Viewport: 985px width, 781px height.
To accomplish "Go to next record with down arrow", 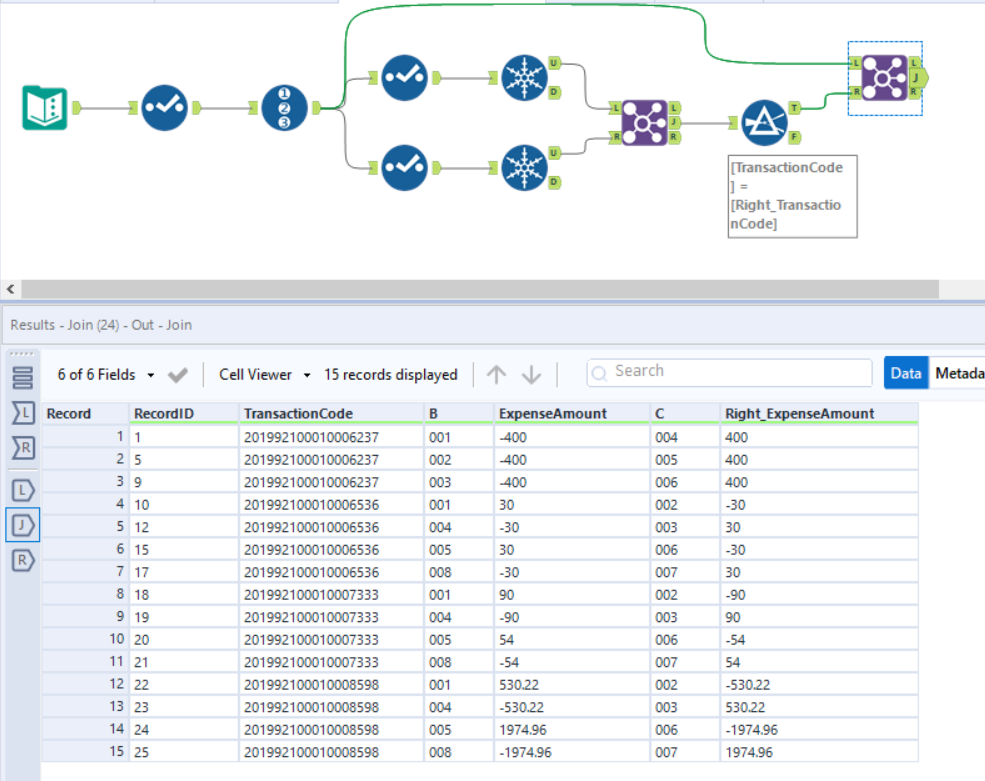I will coord(531,375).
